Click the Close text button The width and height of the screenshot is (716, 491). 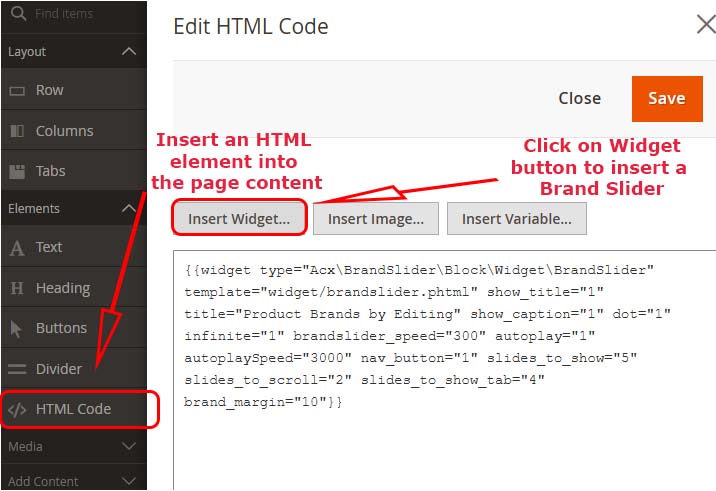(579, 98)
